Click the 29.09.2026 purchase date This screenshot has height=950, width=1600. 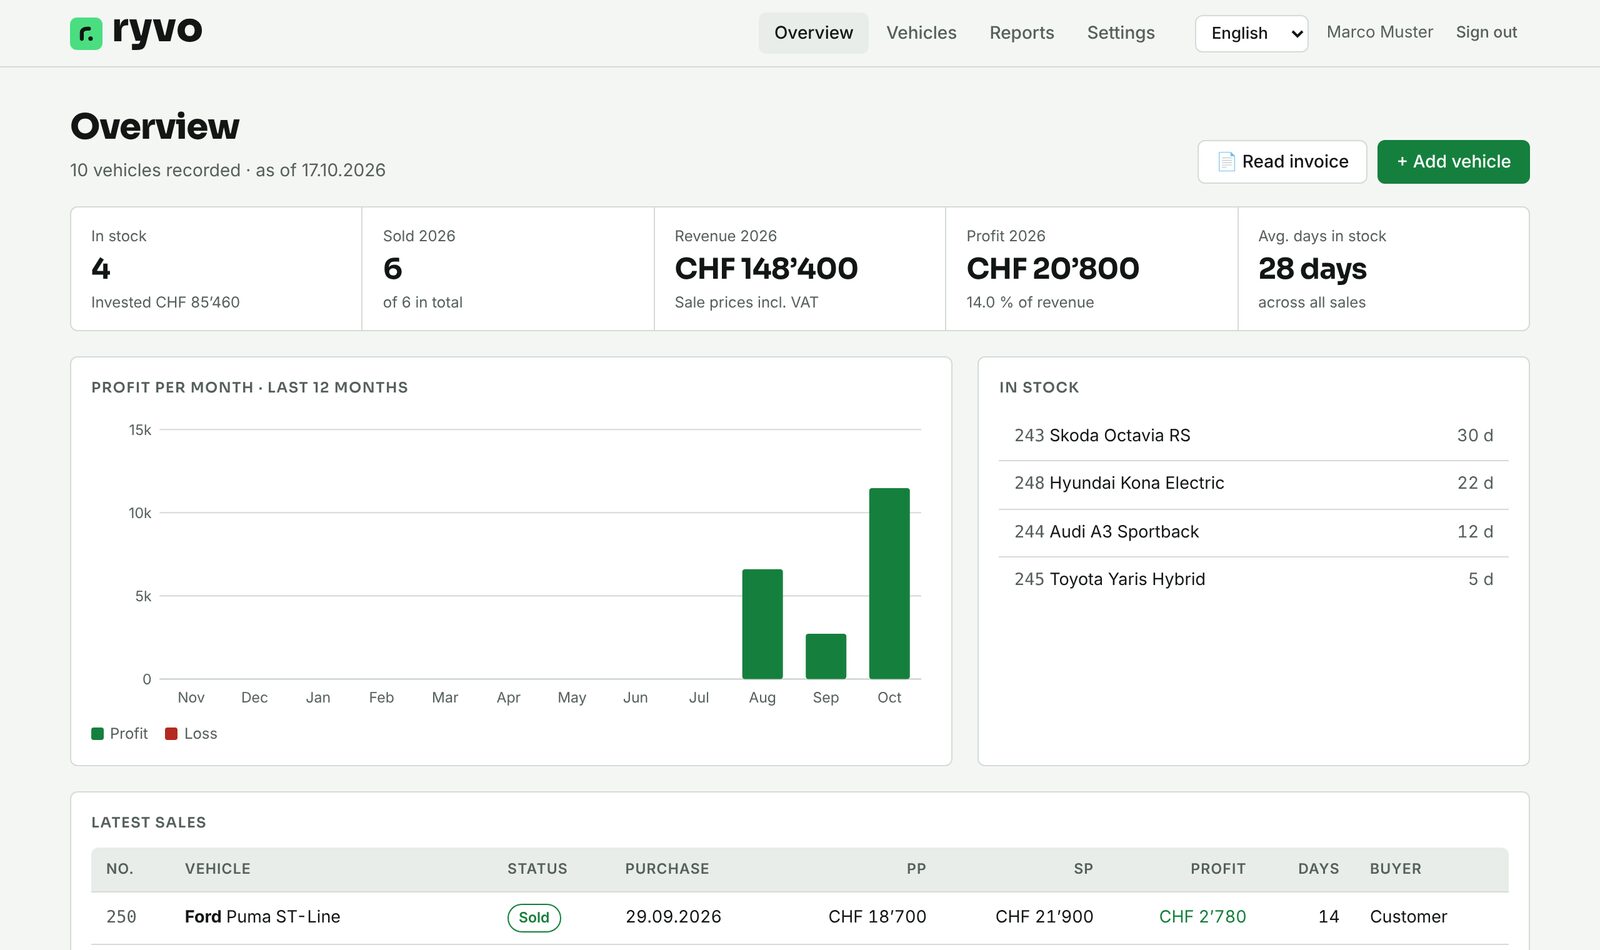pyautogui.click(x=673, y=917)
